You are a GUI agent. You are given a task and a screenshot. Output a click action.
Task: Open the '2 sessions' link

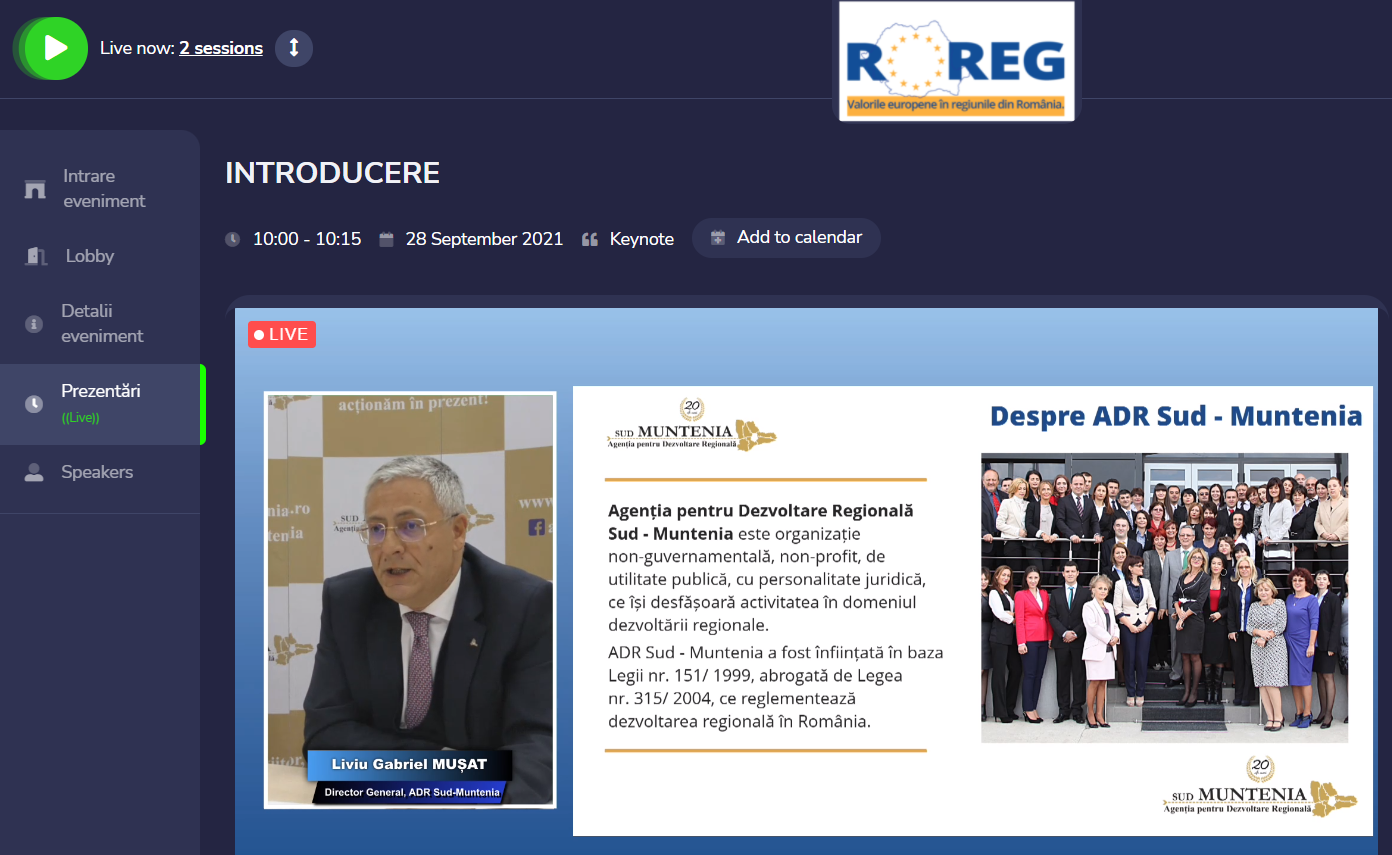click(221, 48)
